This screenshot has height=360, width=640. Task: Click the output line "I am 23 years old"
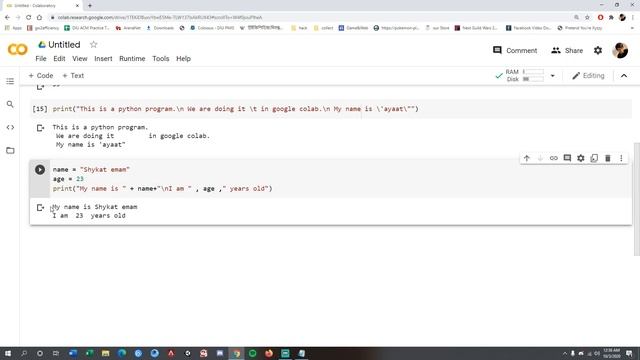point(89,216)
